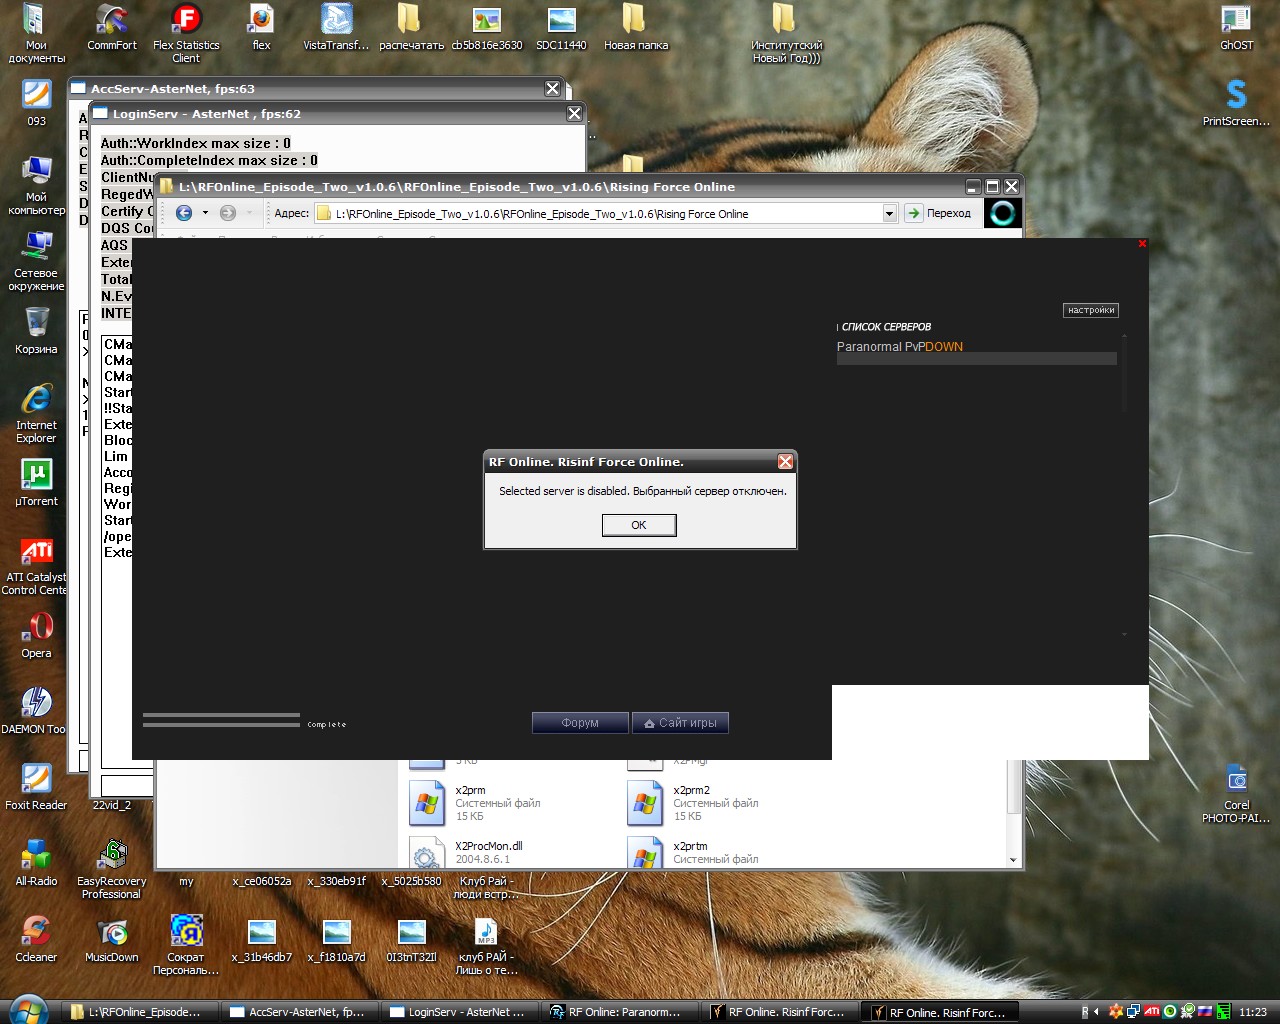Select the x2prtm system file
This screenshot has height=1024, width=1280.
[x=693, y=853]
